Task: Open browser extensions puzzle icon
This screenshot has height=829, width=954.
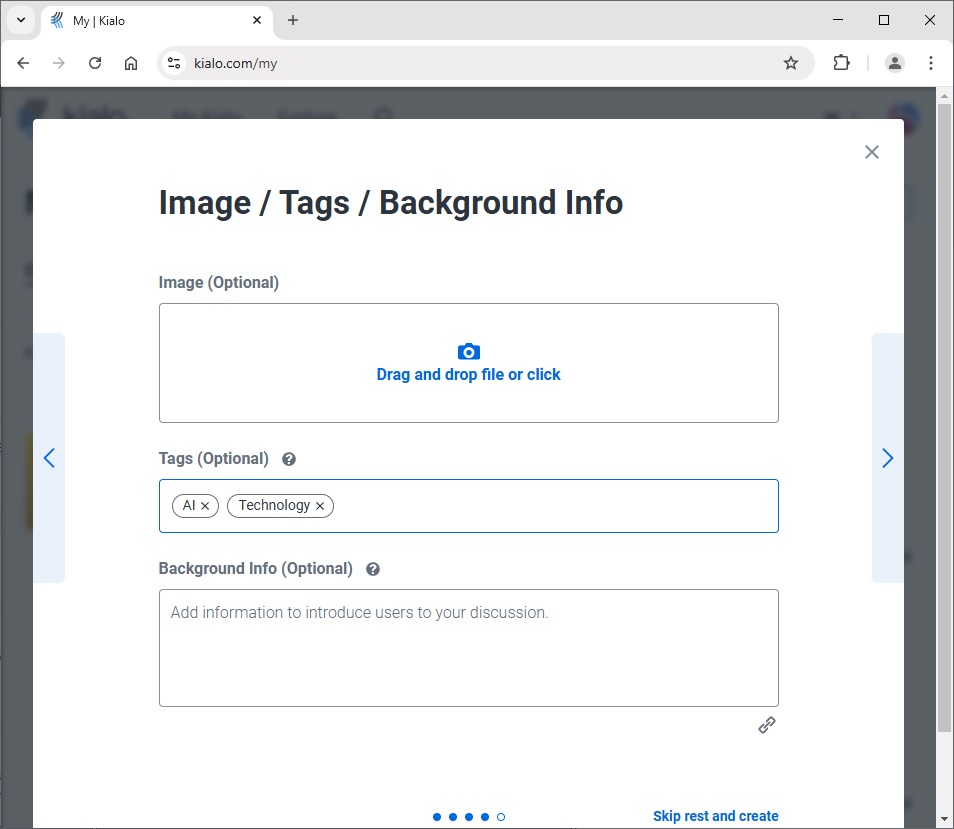Action: coord(841,63)
